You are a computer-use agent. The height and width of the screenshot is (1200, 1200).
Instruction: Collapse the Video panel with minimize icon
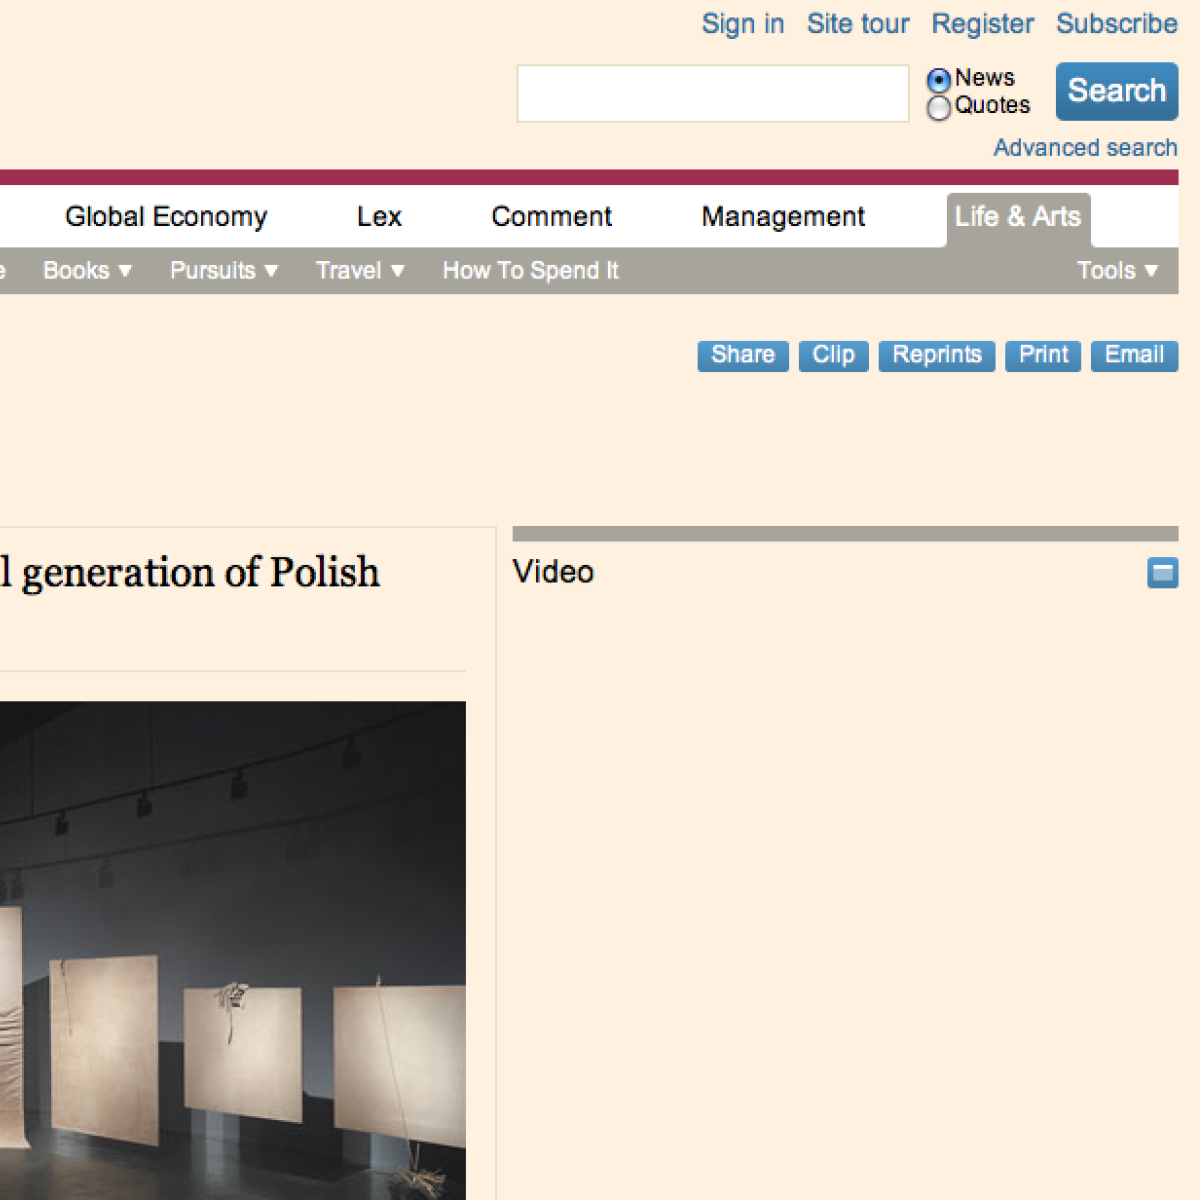point(1162,573)
